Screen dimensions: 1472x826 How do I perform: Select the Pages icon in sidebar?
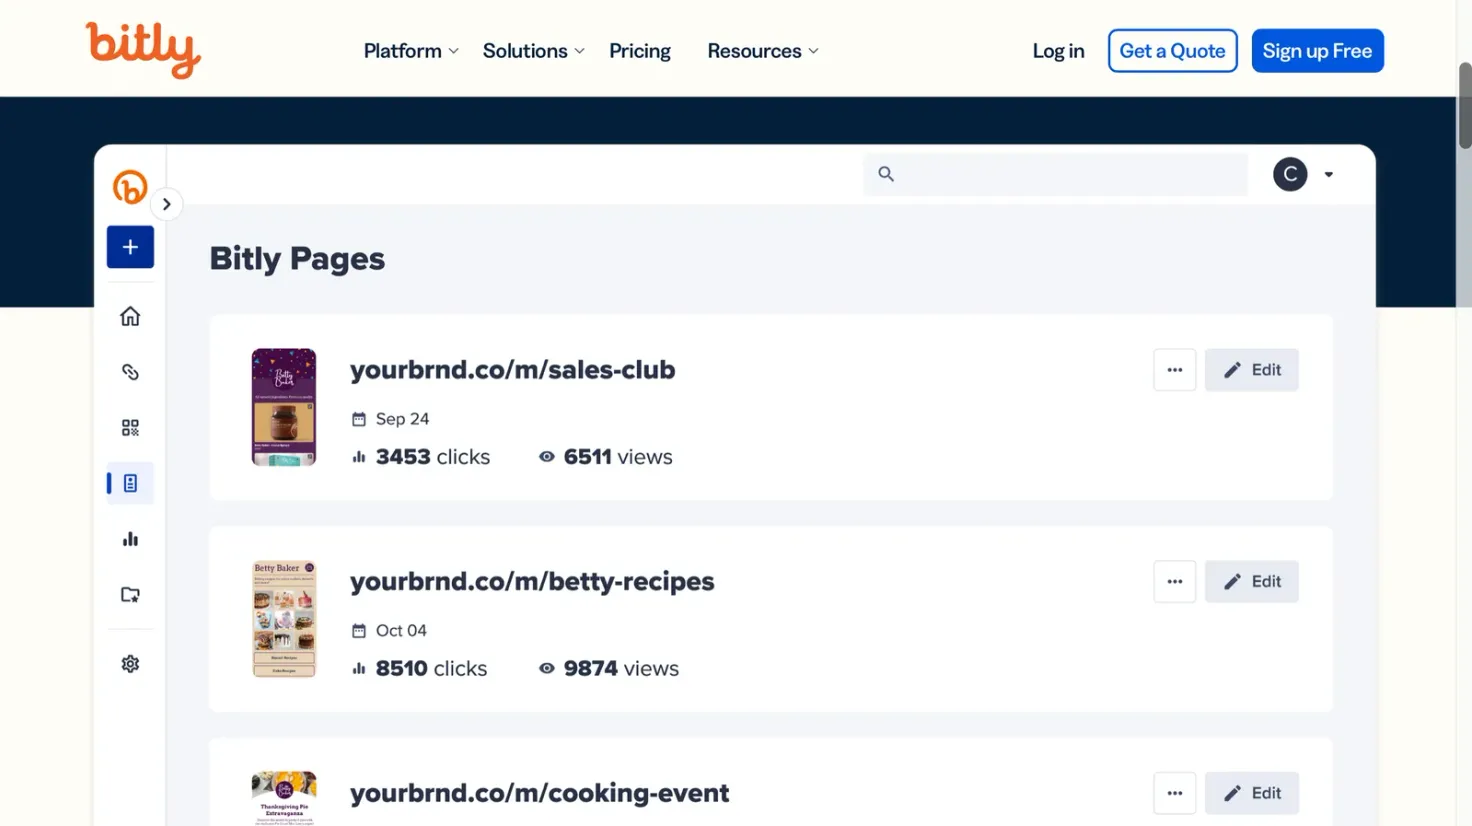pyautogui.click(x=130, y=483)
